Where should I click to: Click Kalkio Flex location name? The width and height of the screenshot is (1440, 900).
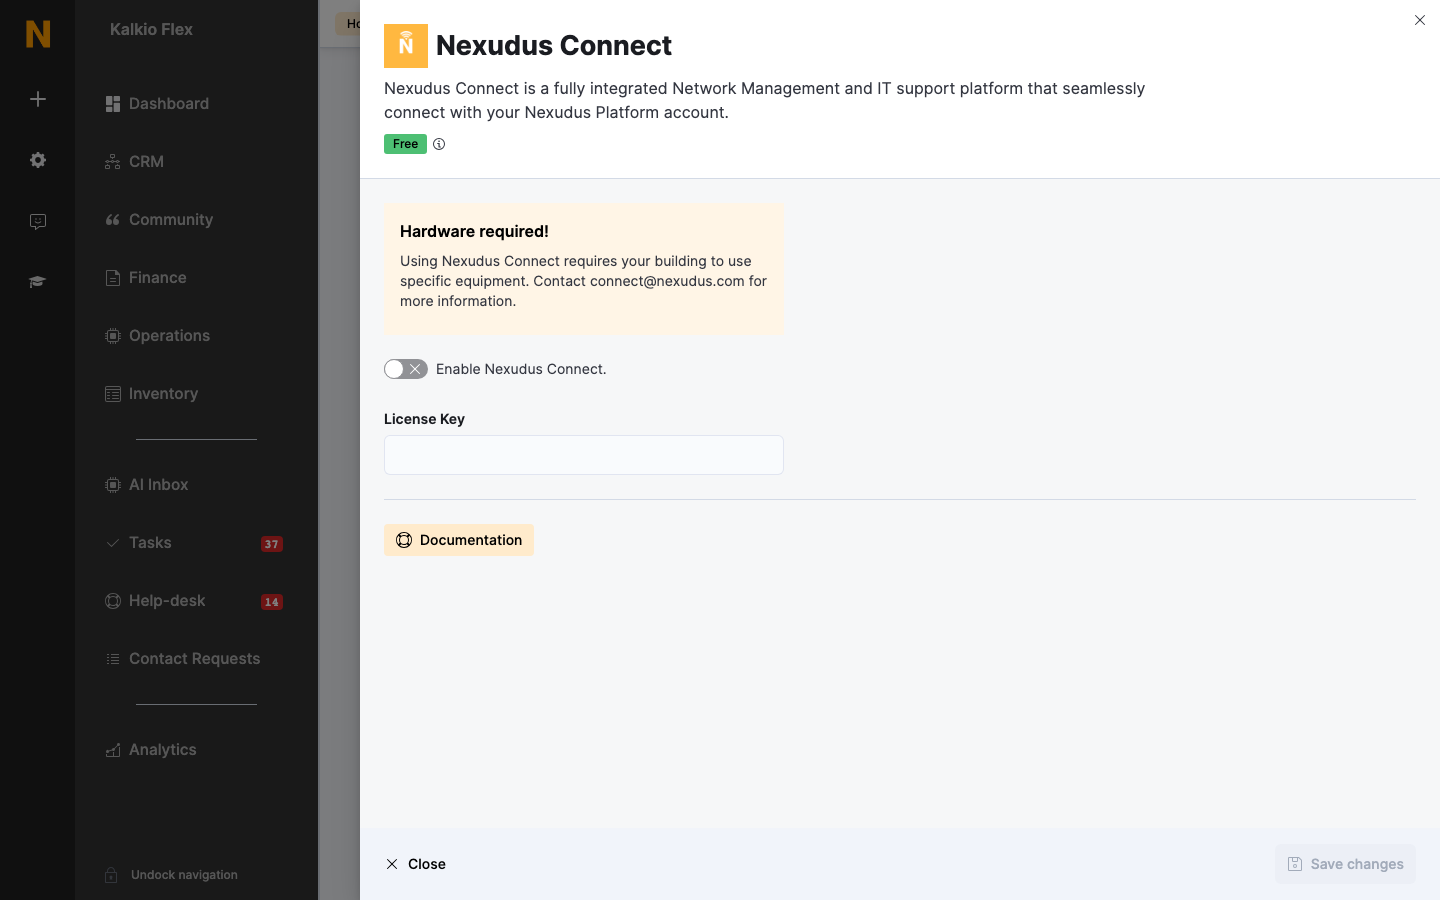tap(151, 29)
